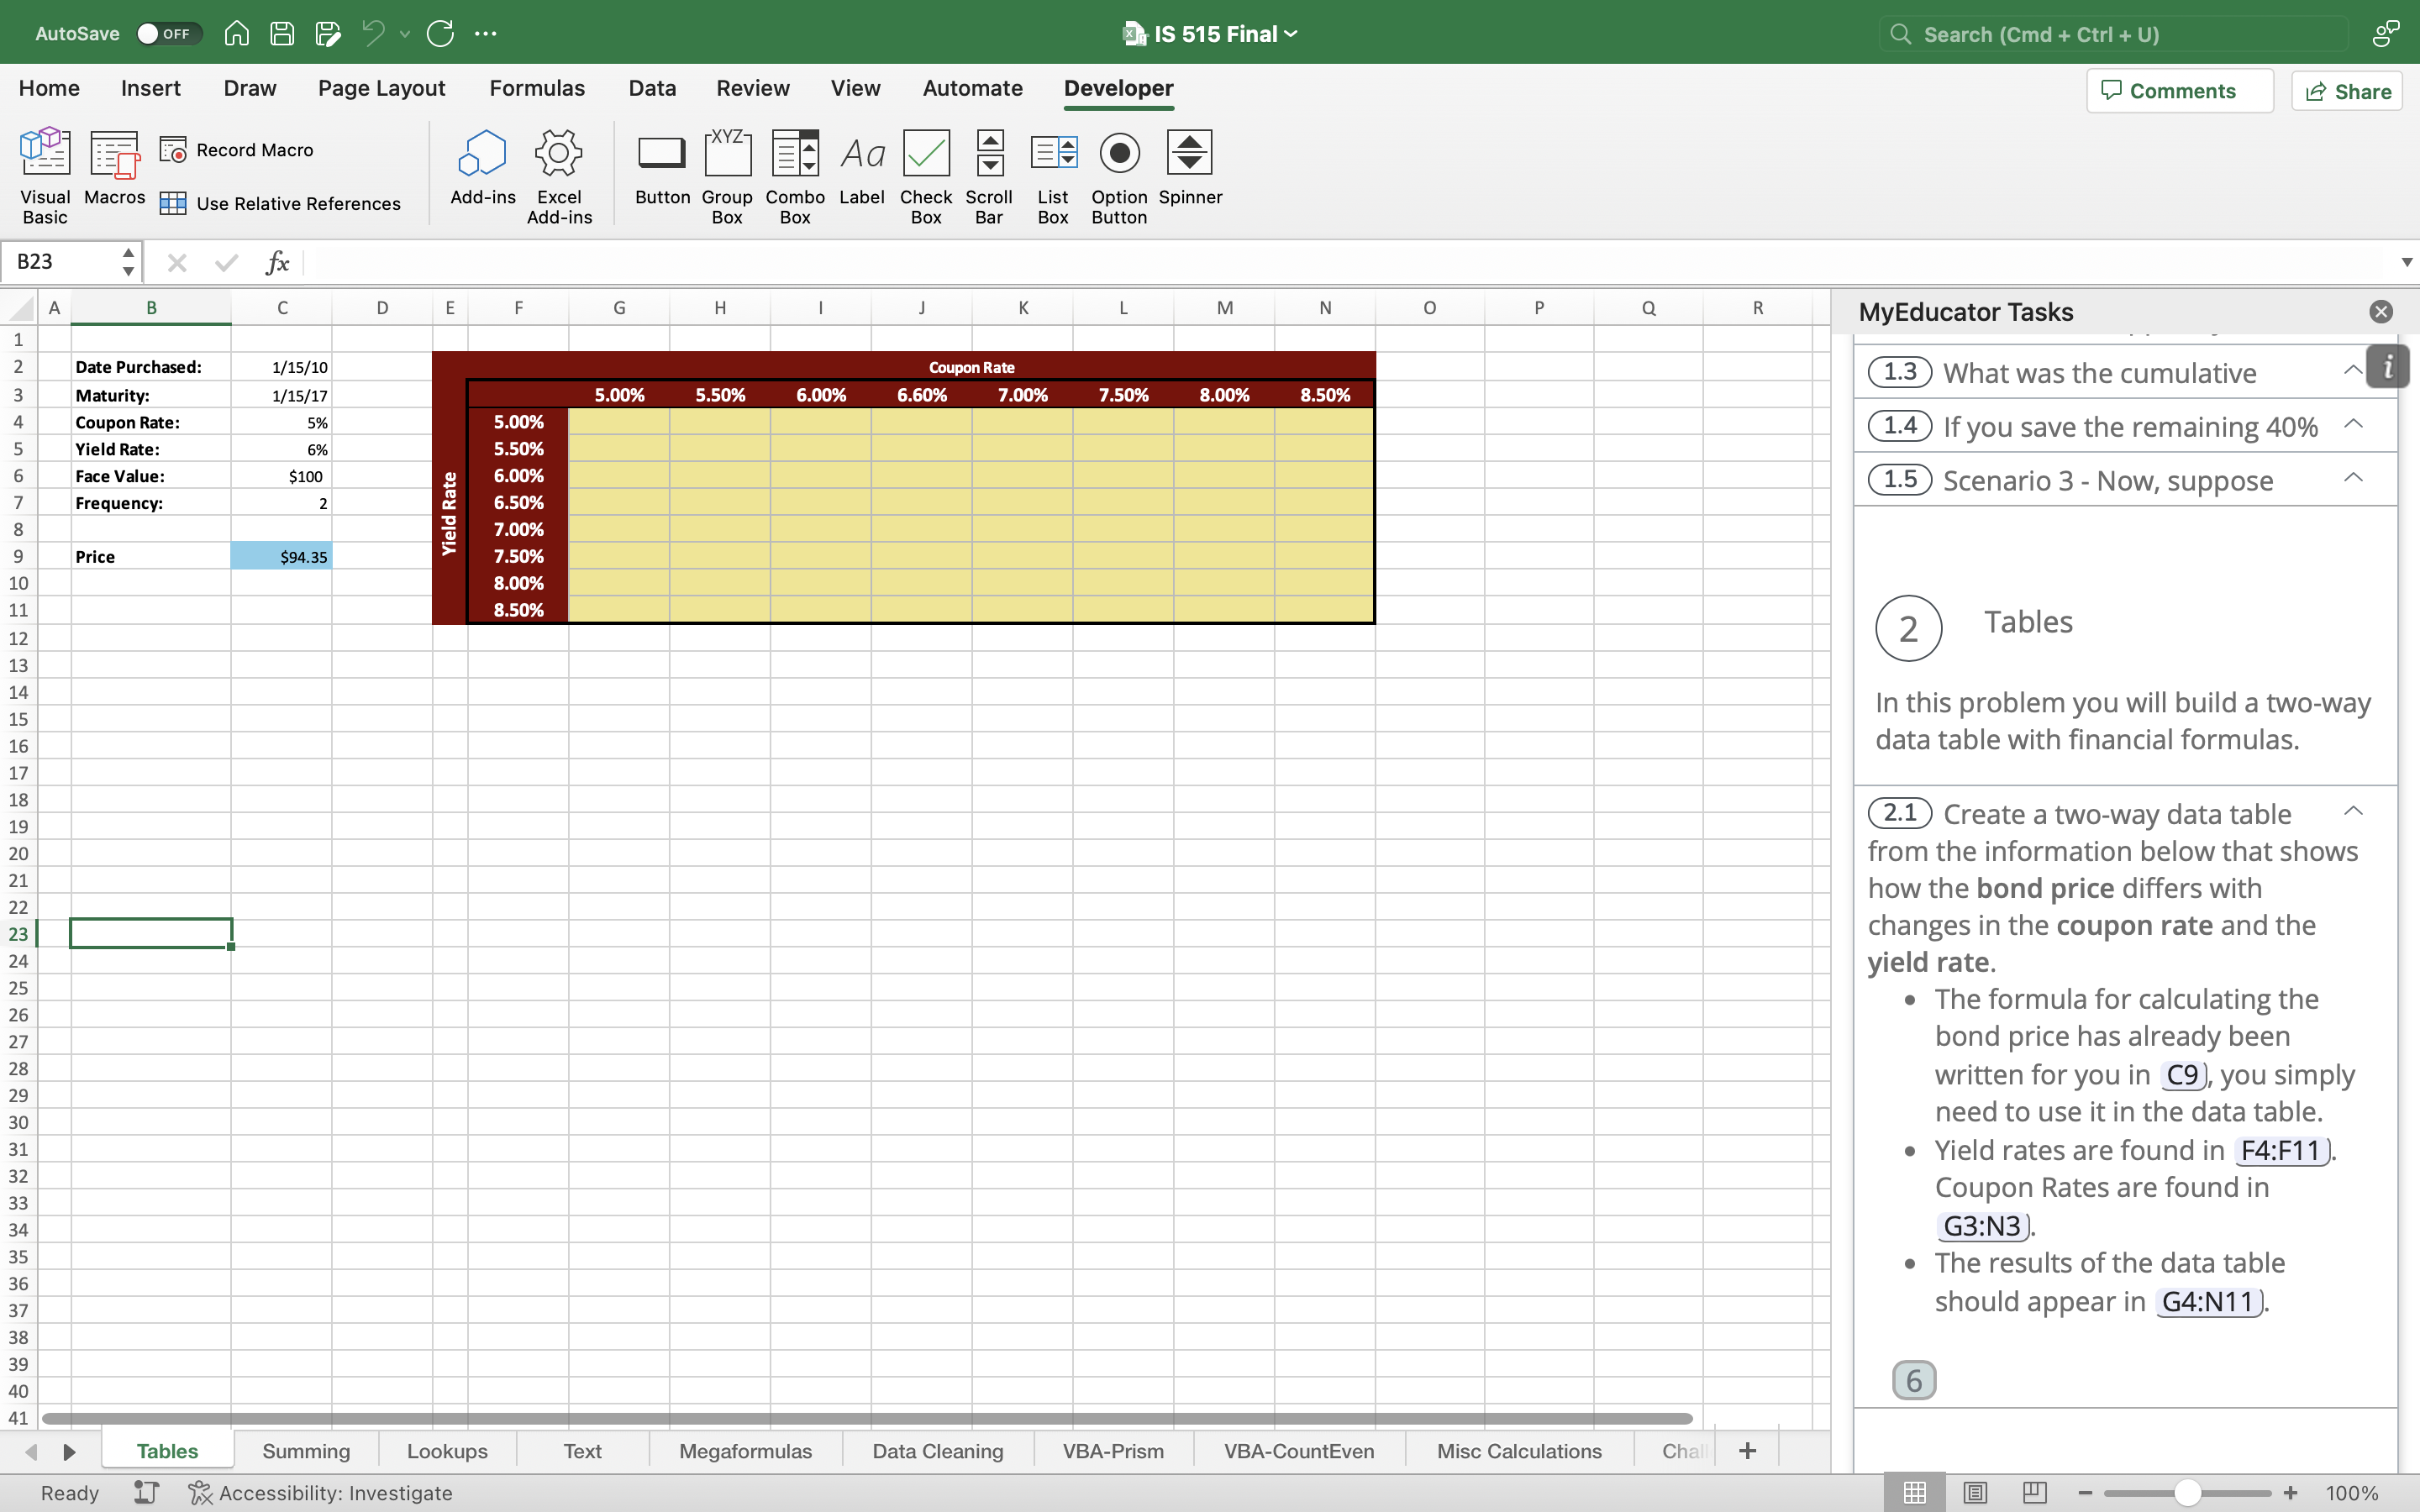The height and width of the screenshot is (1512, 2420).
Task: Switch to the Formulas ribbon tab
Action: point(537,88)
